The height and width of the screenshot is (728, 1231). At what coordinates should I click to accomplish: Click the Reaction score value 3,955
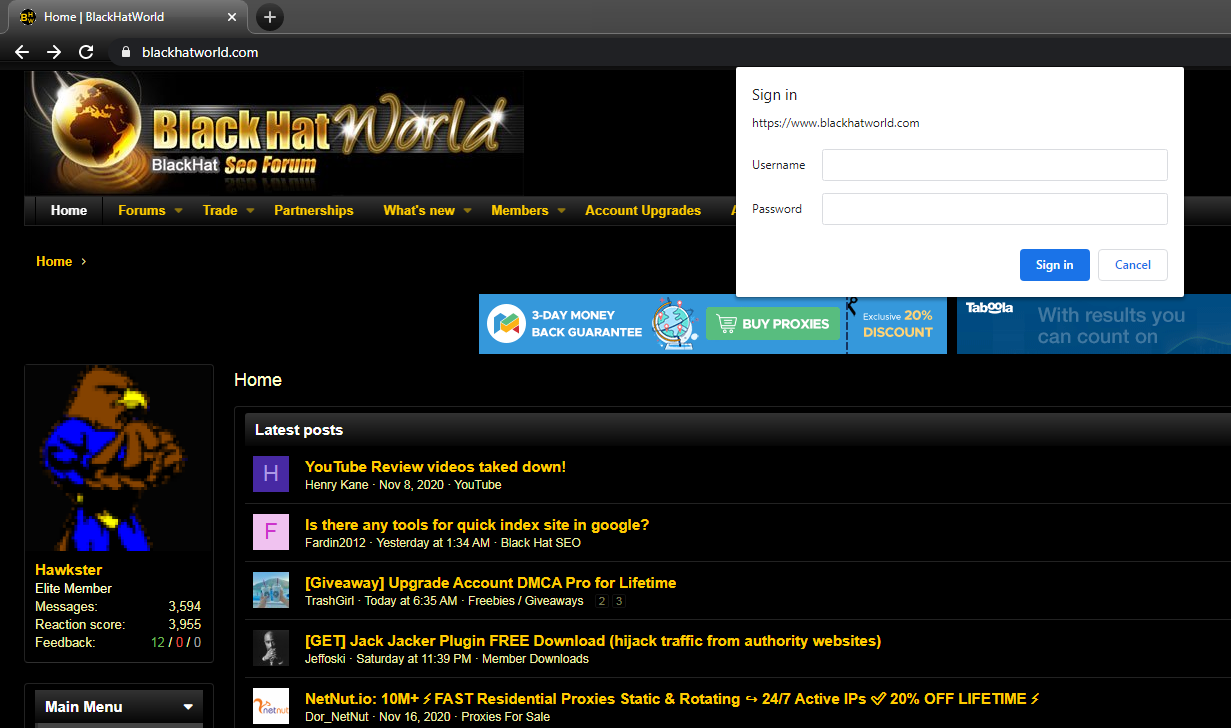(185, 624)
